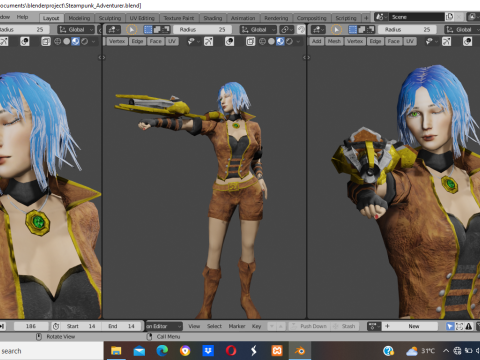Switch left viewport to rendered shading
This screenshot has height=360, width=480.
[85, 41]
